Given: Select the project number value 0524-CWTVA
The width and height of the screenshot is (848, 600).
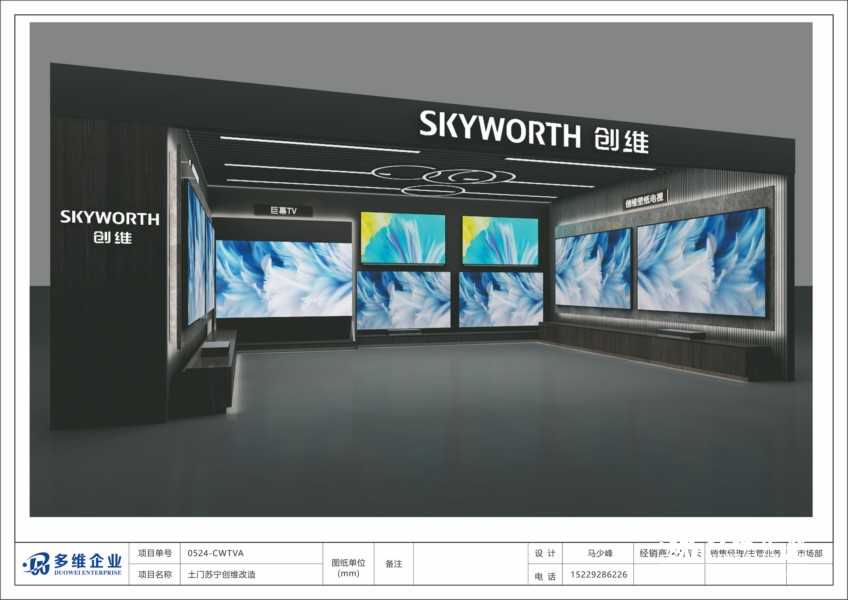Looking at the screenshot, I should click(x=215, y=553).
